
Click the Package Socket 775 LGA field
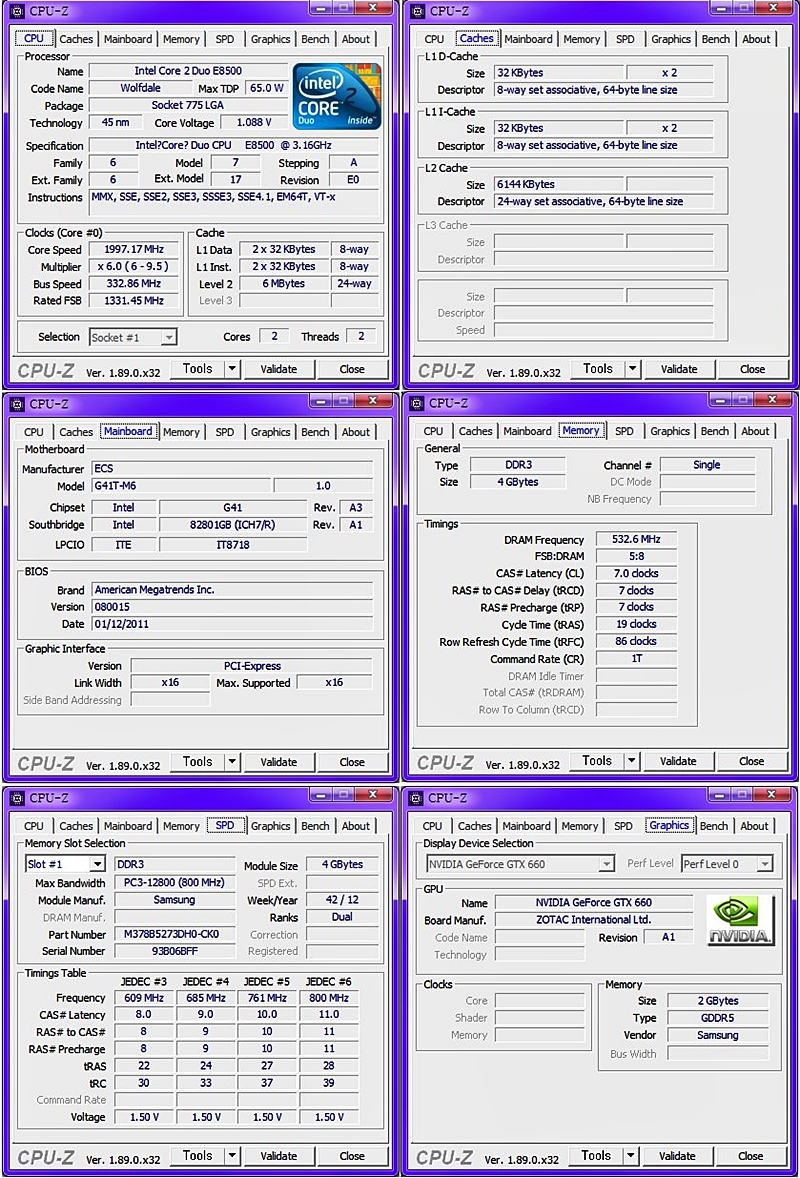click(x=188, y=105)
